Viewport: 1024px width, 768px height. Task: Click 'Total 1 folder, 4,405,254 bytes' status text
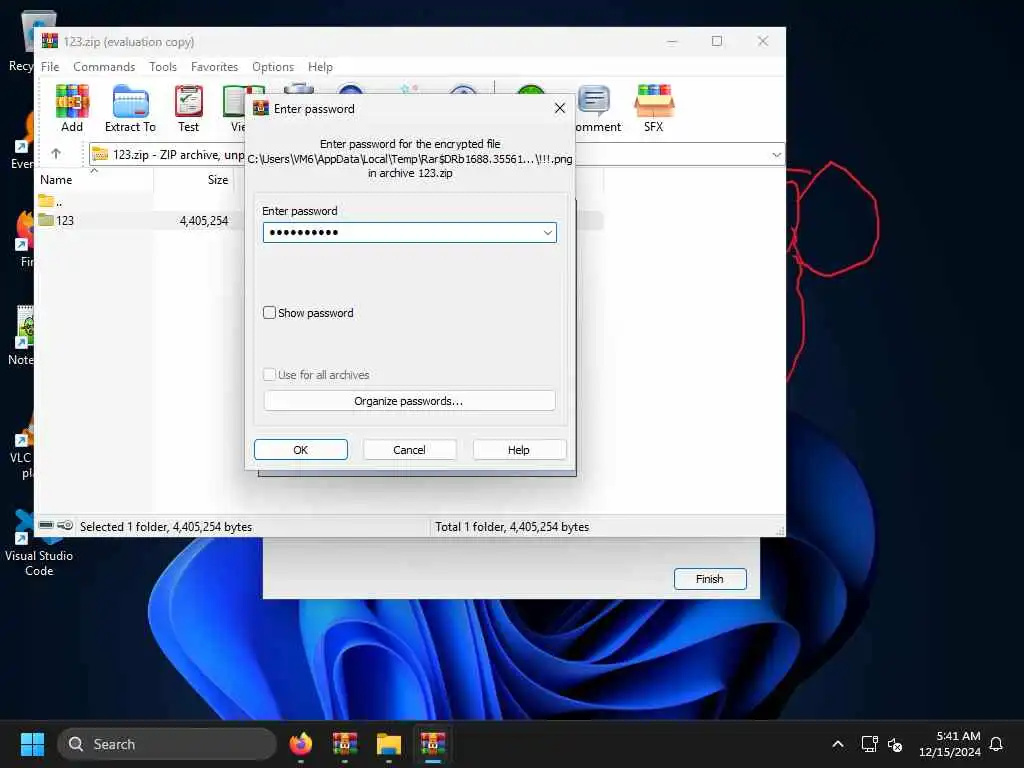point(512,527)
